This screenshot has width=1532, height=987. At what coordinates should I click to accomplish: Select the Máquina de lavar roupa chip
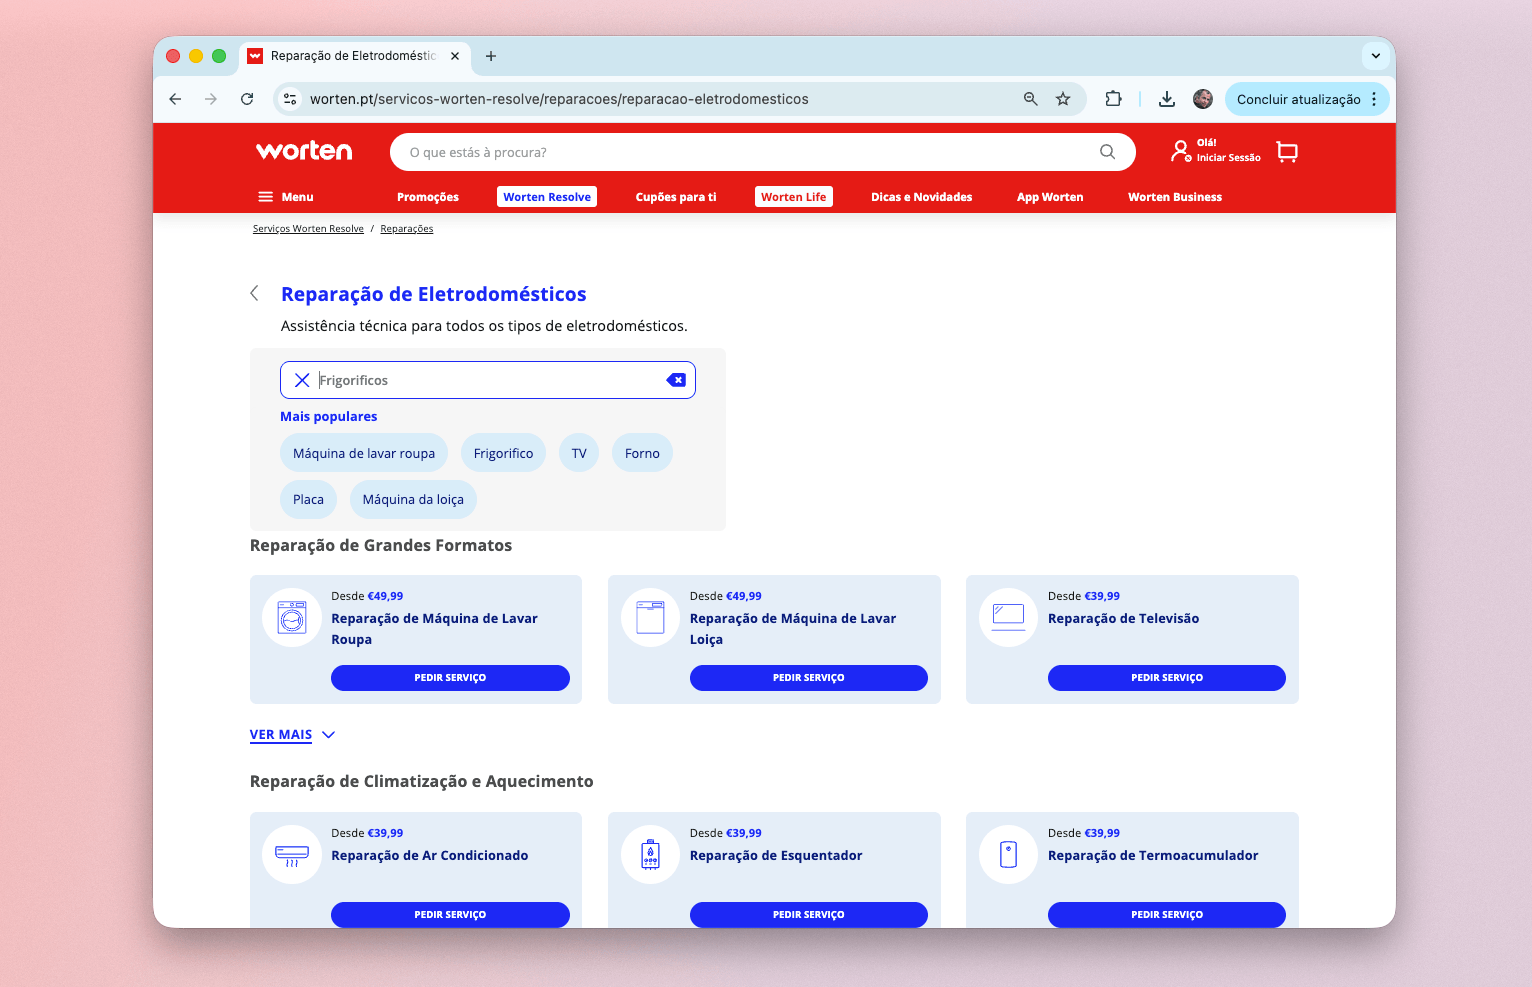pyautogui.click(x=364, y=453)
